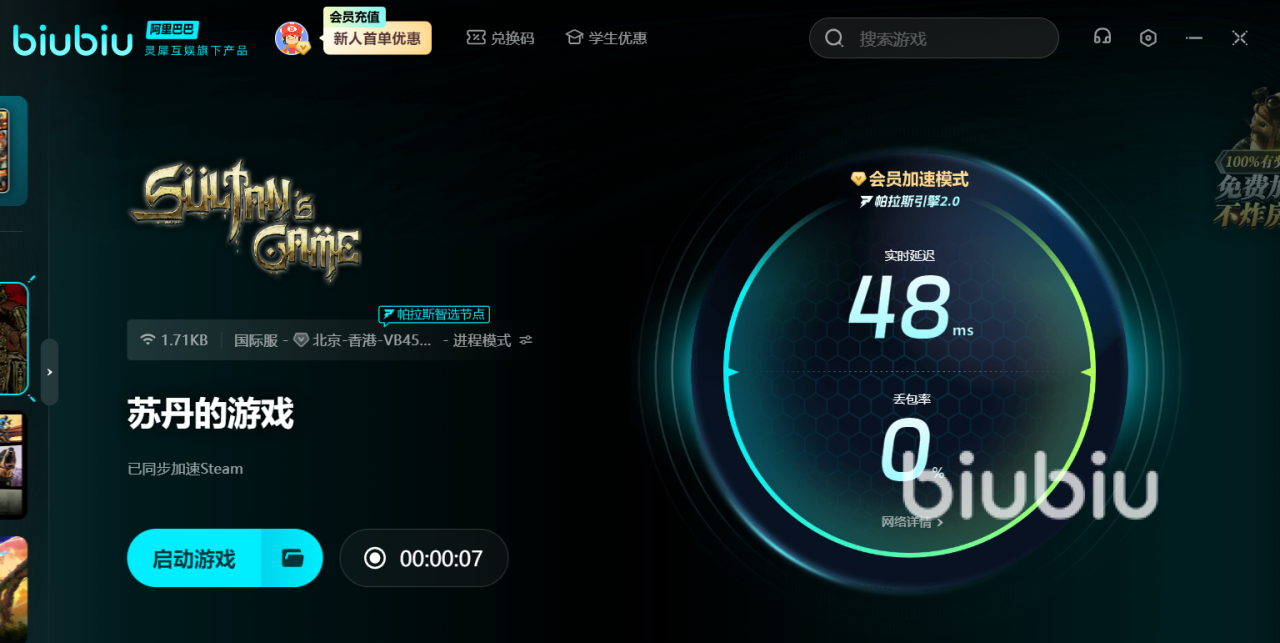Type in the 搜索游戏 search field
The width and height of the screenshot is (1280, 643).
click(950, 38)
